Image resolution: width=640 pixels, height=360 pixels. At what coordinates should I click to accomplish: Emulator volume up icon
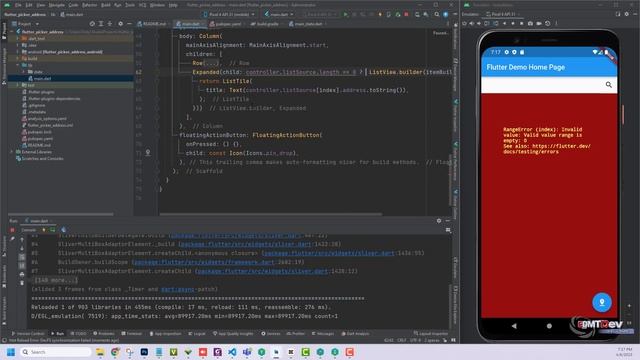[472, 23]
